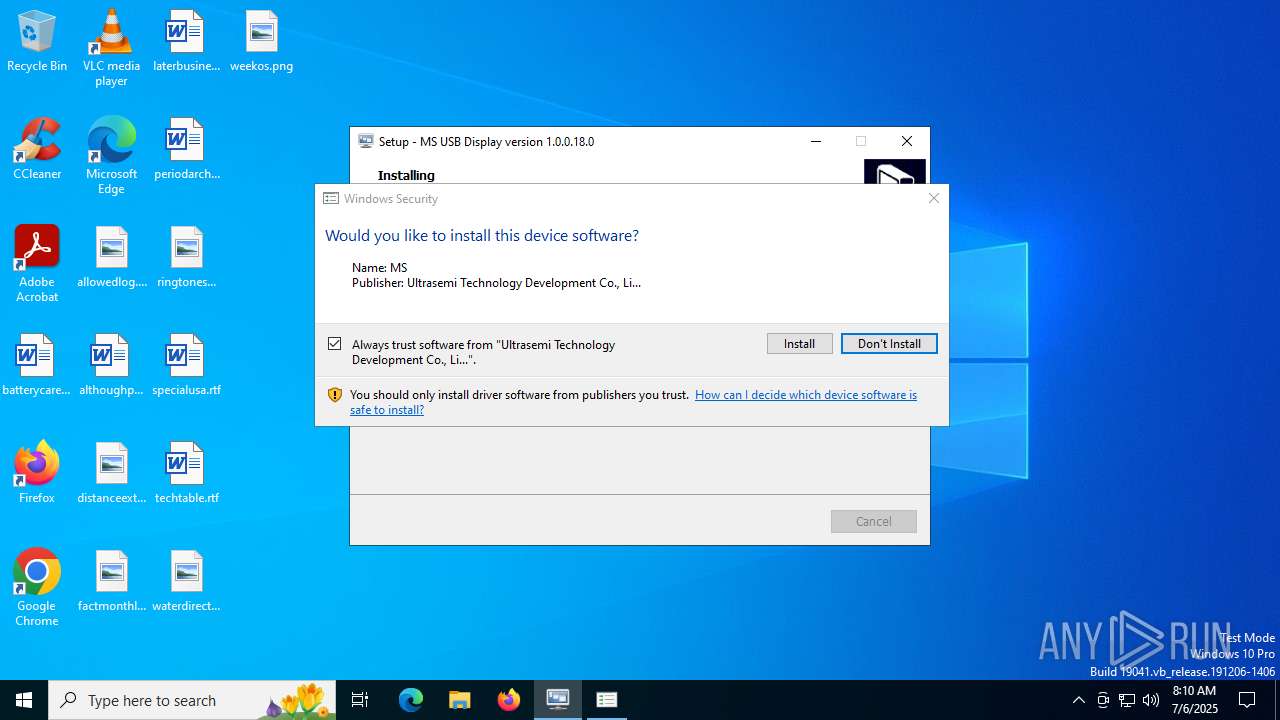Close the MS USB Display Setup window
This screenshot has width=1280, height=720.
[x=907, y=141]
